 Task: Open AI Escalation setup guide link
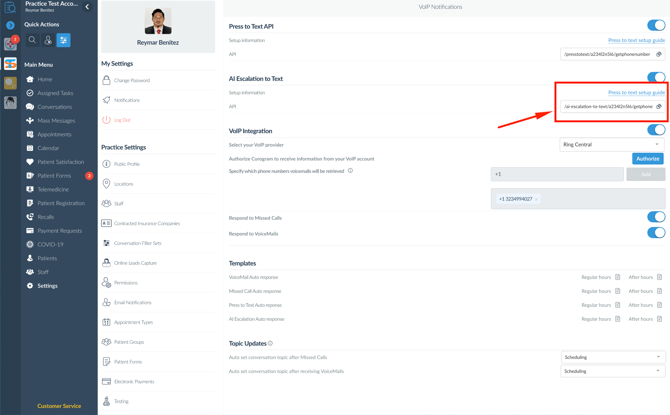pyautogui.click(x=636, y=92)
